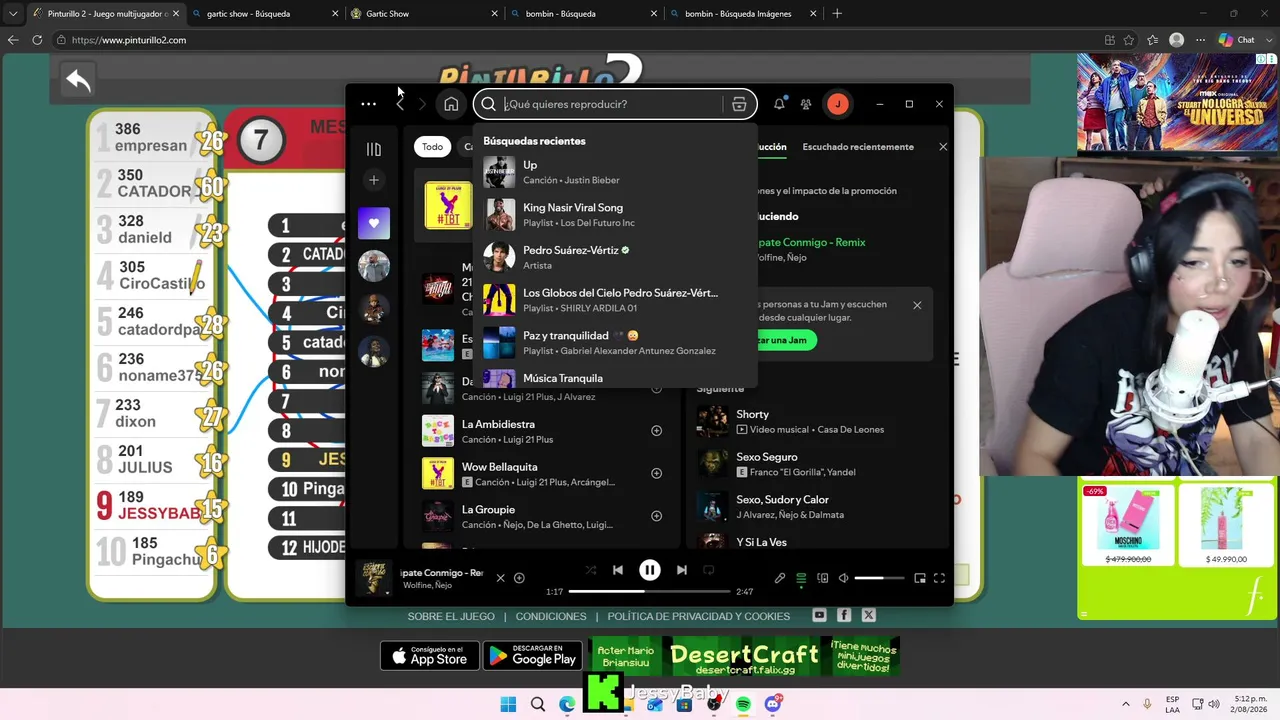This screenshot has height=720, width=1280.
Task: Open CONDICIONES footer link
Action: (x=551, y=617)
